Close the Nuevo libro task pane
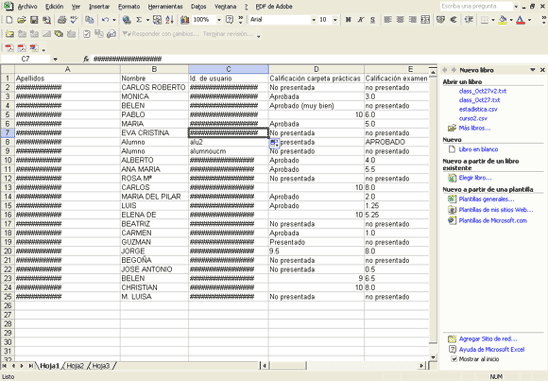This screenshot has width=548, height=381. click(x=542, y=70)
